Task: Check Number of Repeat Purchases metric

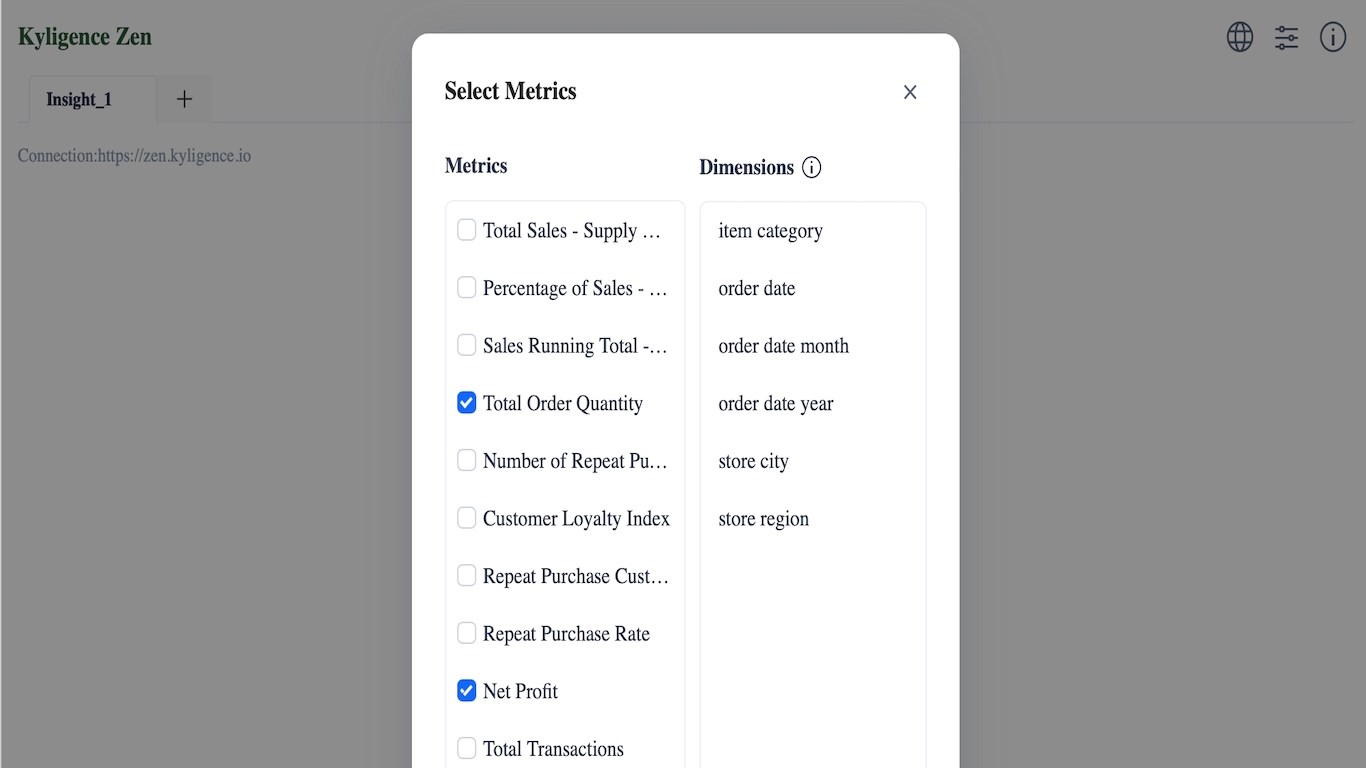Action: (466, 460)
